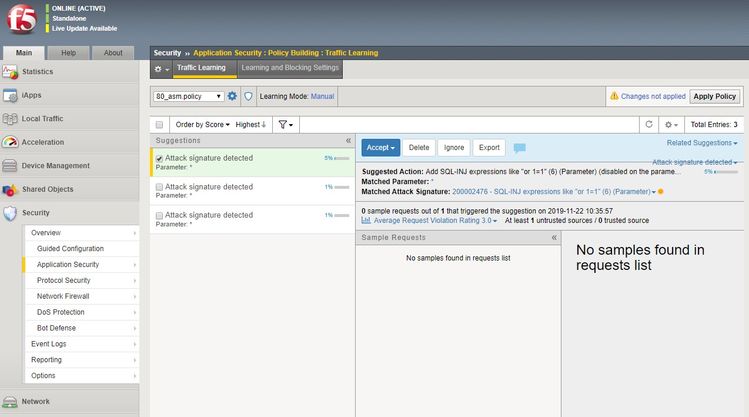Click the 5% score bar of first suggestion
Viewport: 749px width, 417px height.
[x=342, y=158]
